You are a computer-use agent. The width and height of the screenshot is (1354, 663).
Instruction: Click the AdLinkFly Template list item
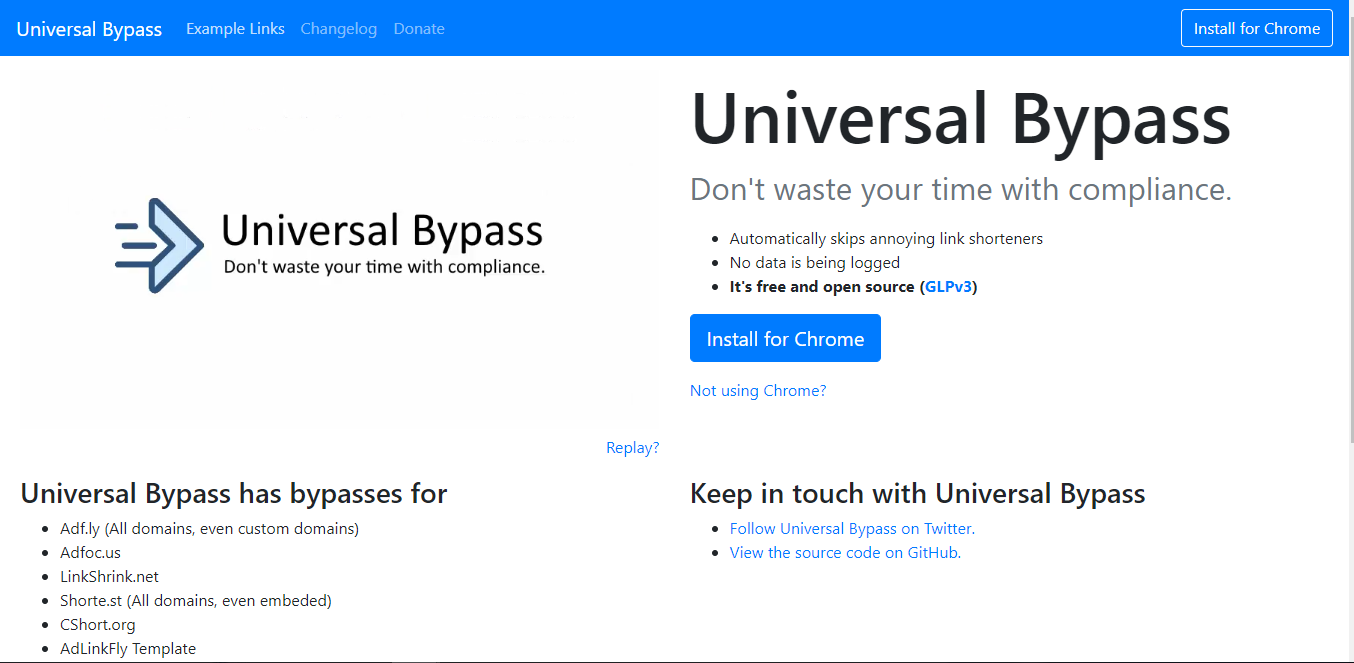pos(128,649)
